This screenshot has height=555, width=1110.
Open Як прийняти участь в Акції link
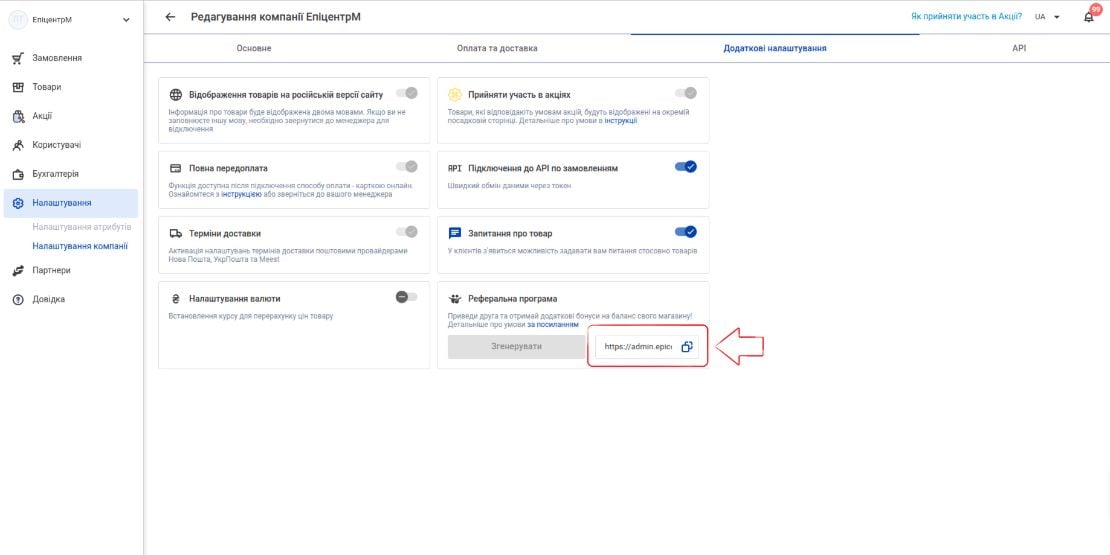(x=966, y=16)
